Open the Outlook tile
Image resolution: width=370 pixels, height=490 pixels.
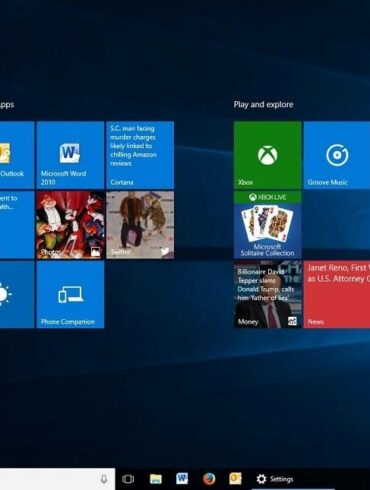tap(17, 155)
